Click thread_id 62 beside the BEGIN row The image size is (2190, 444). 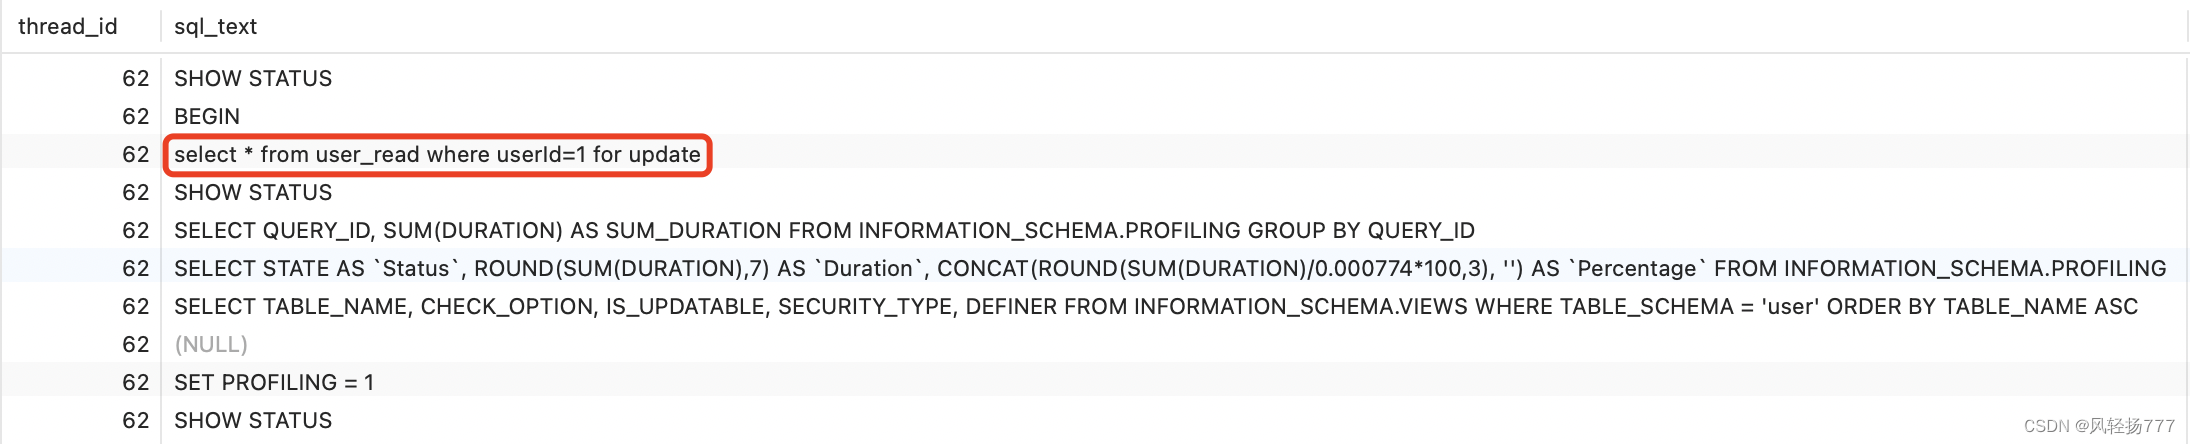pos(136,117)
